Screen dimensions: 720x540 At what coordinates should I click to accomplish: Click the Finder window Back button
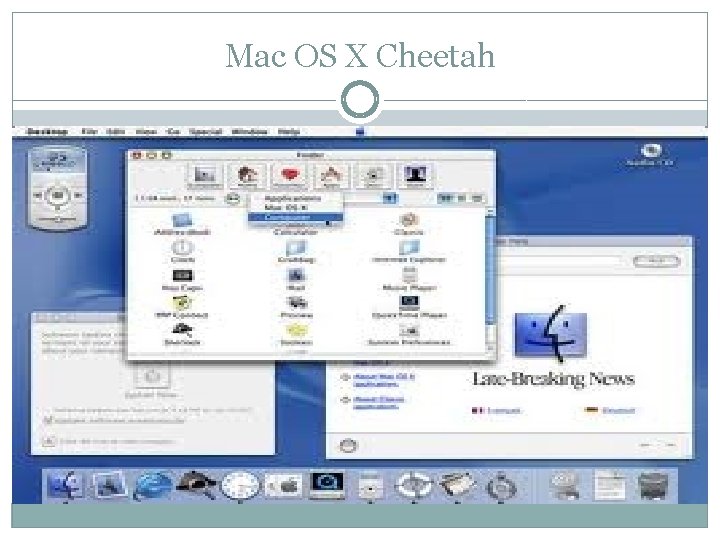[x=233, y=199]
